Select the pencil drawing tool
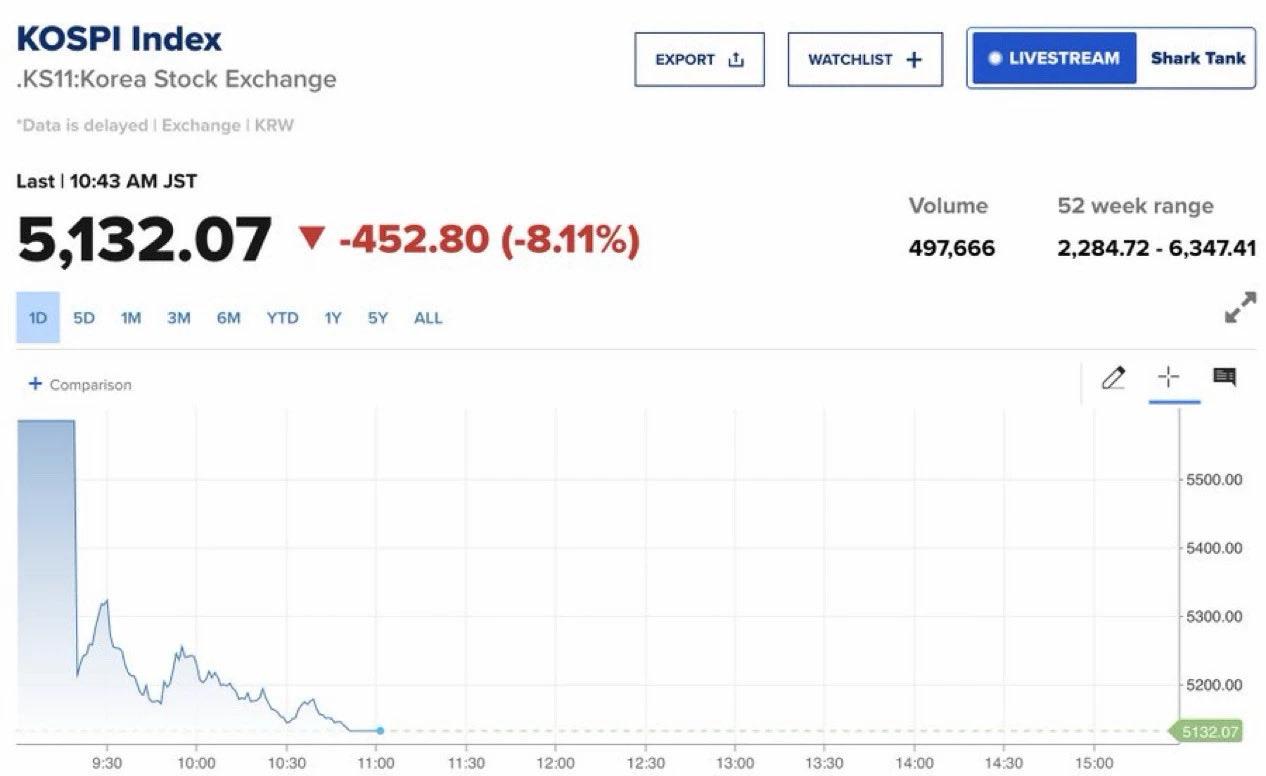Screen dimensions: 1266x776 pyautogui.click(x=1114, y=379)
